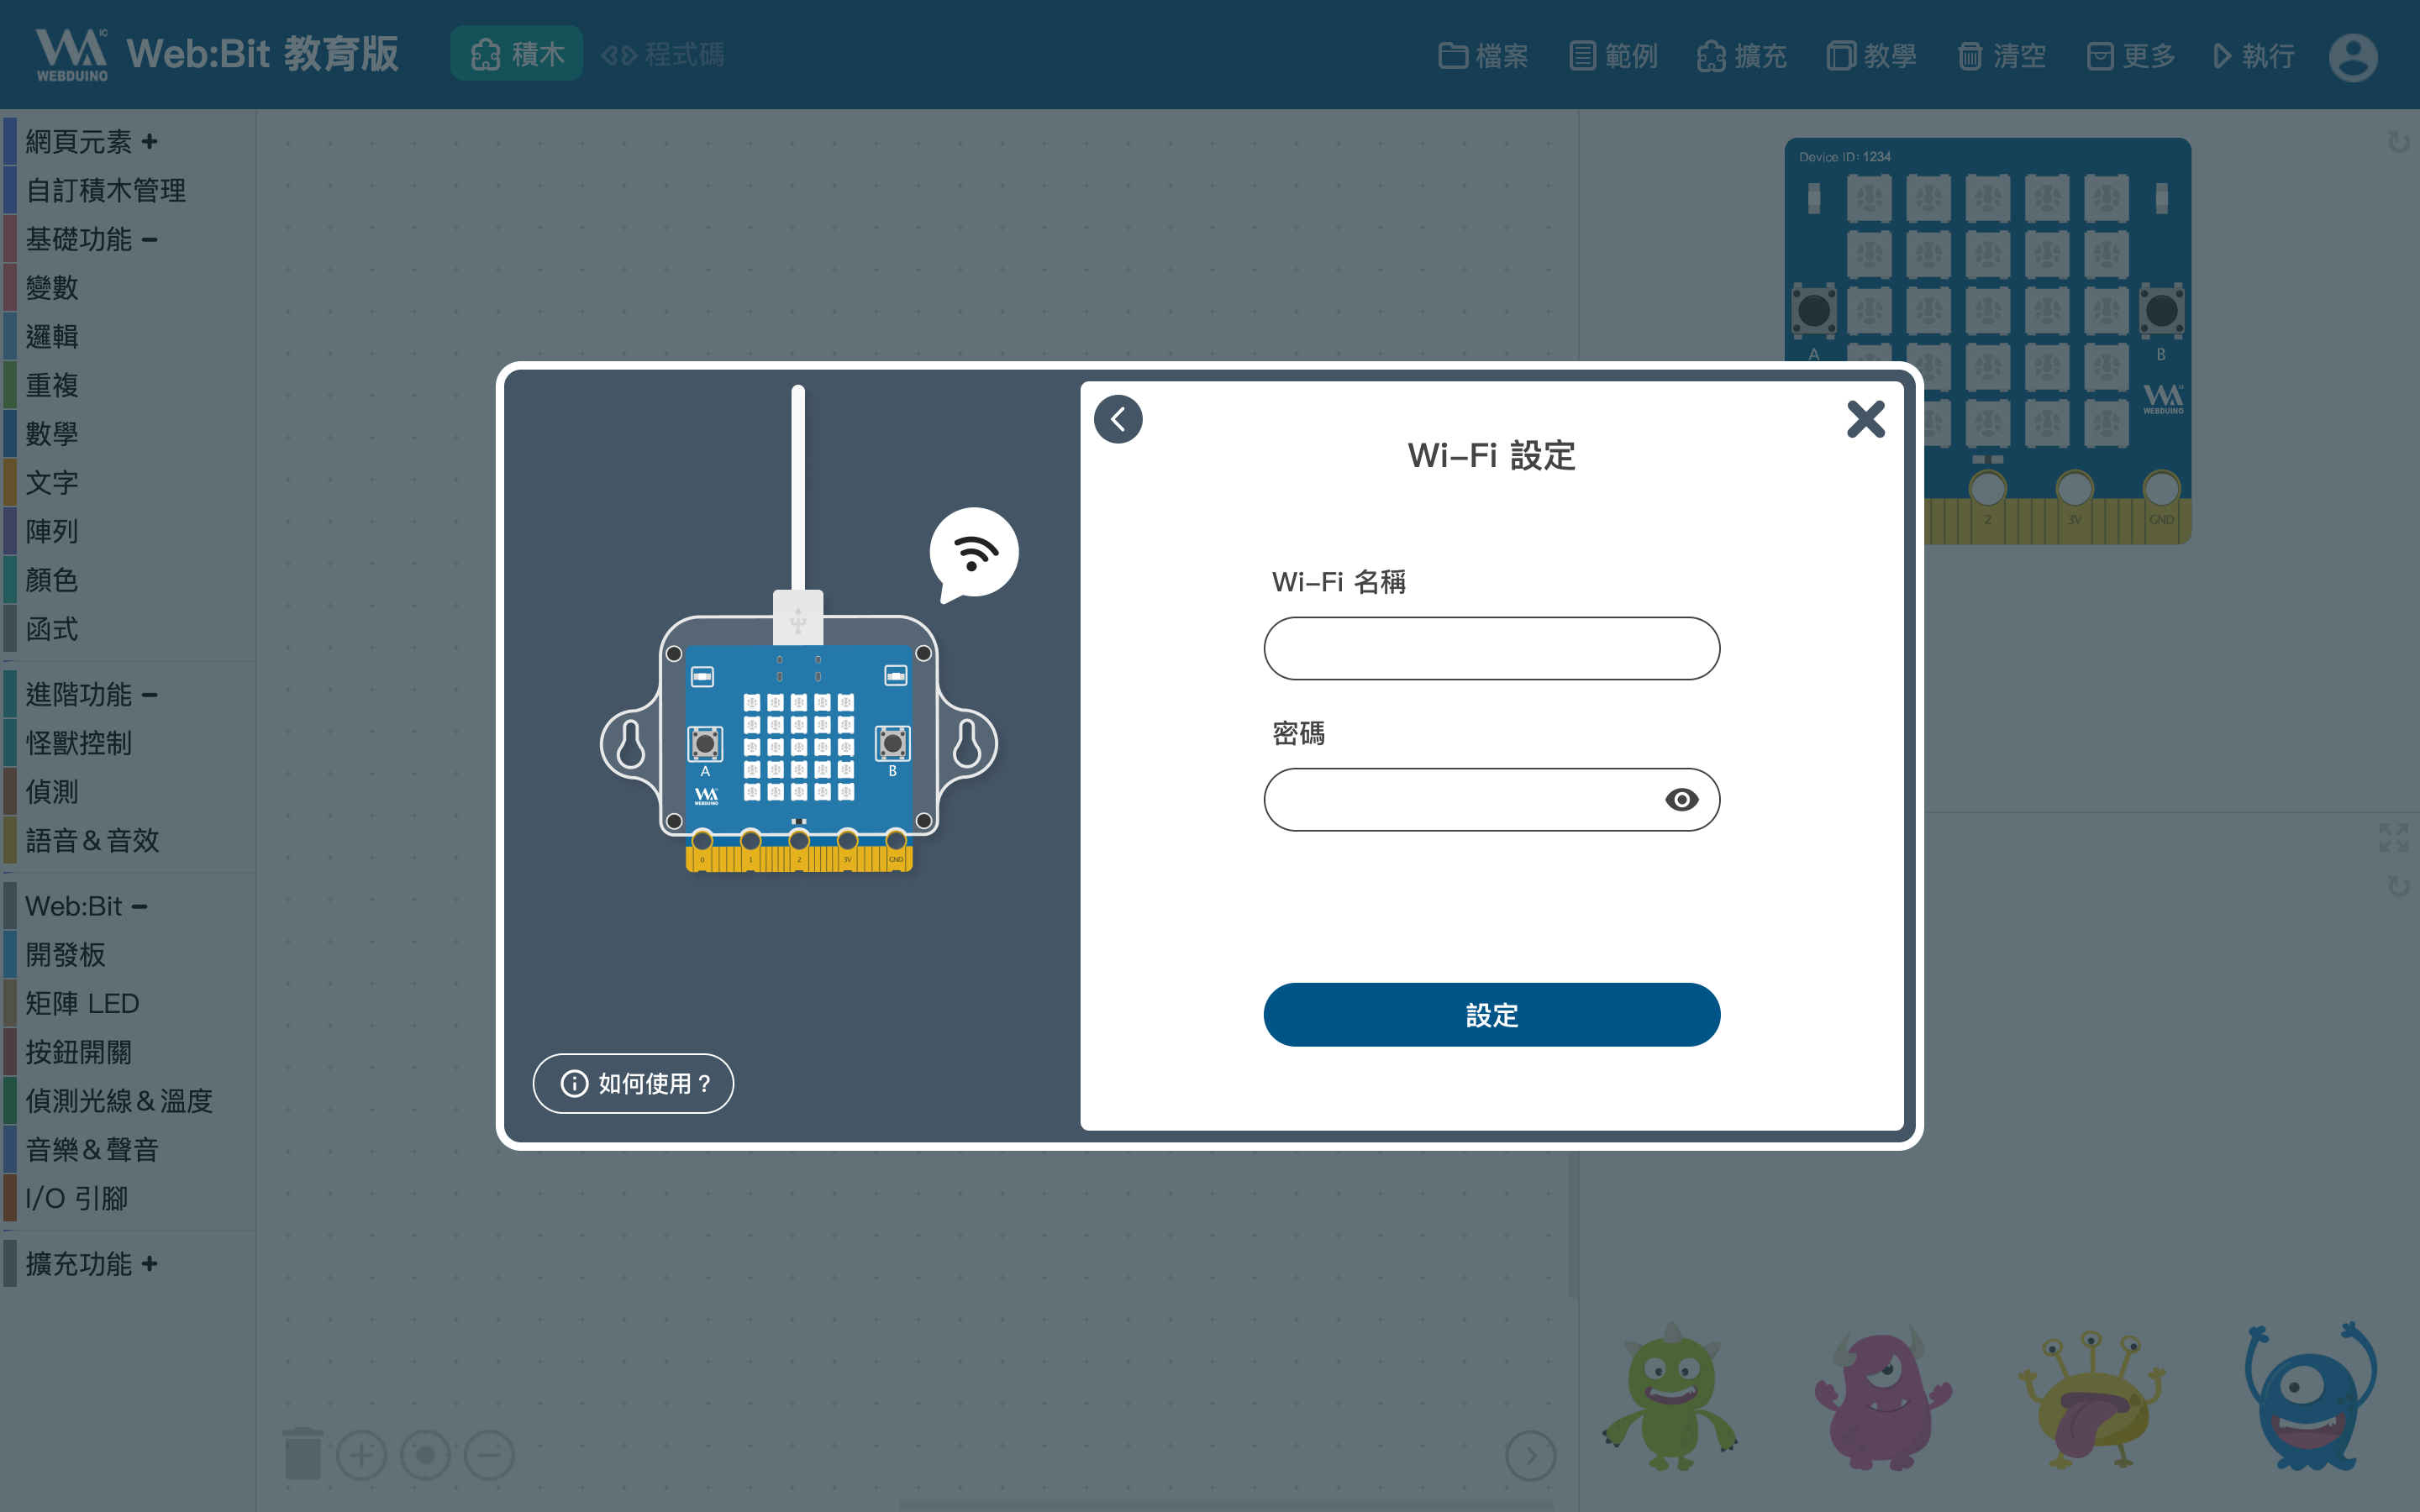Viewport: 2420px width, 1512px height.
Task: Click the back arrow in Wi-Fi dialog
Action: (1118, 419)
